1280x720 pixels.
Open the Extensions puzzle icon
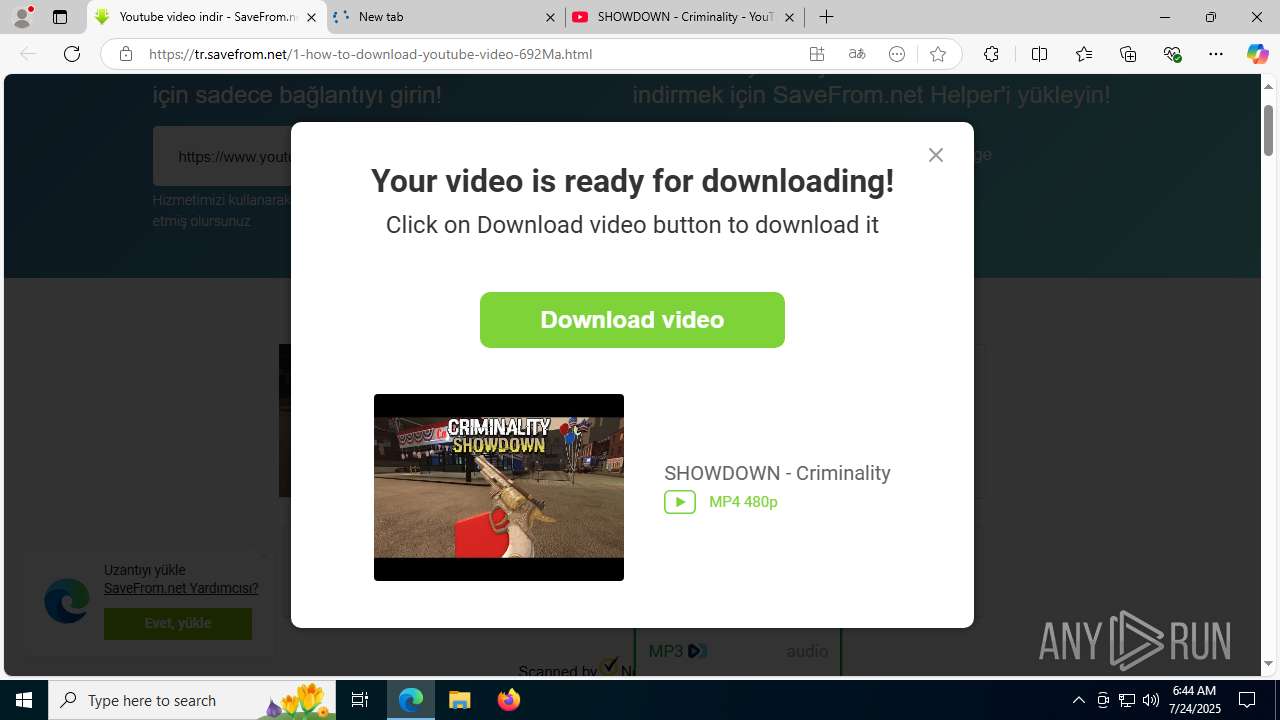pyautogui.click(x=991, y=54)
